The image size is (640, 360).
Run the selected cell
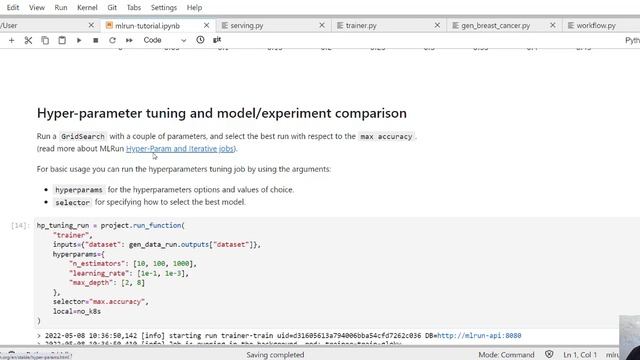[x=79, y=40]
